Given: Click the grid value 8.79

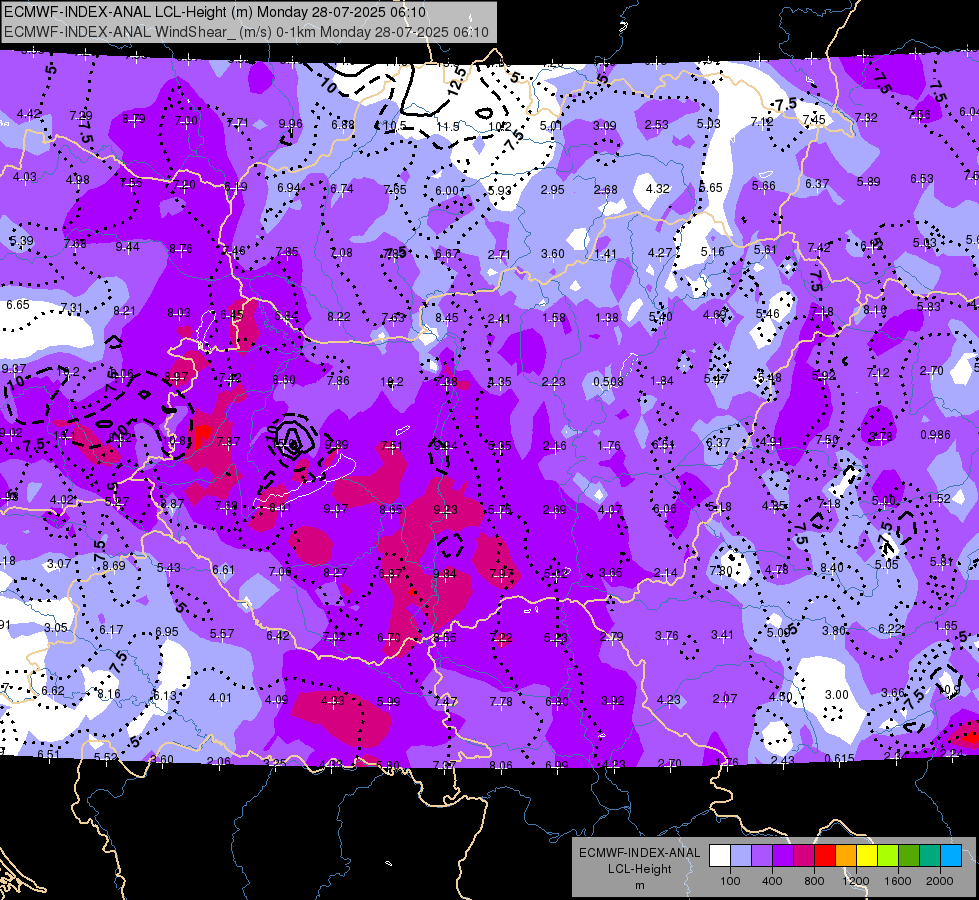Looking at the screenshot, I should tap(134, 119).
